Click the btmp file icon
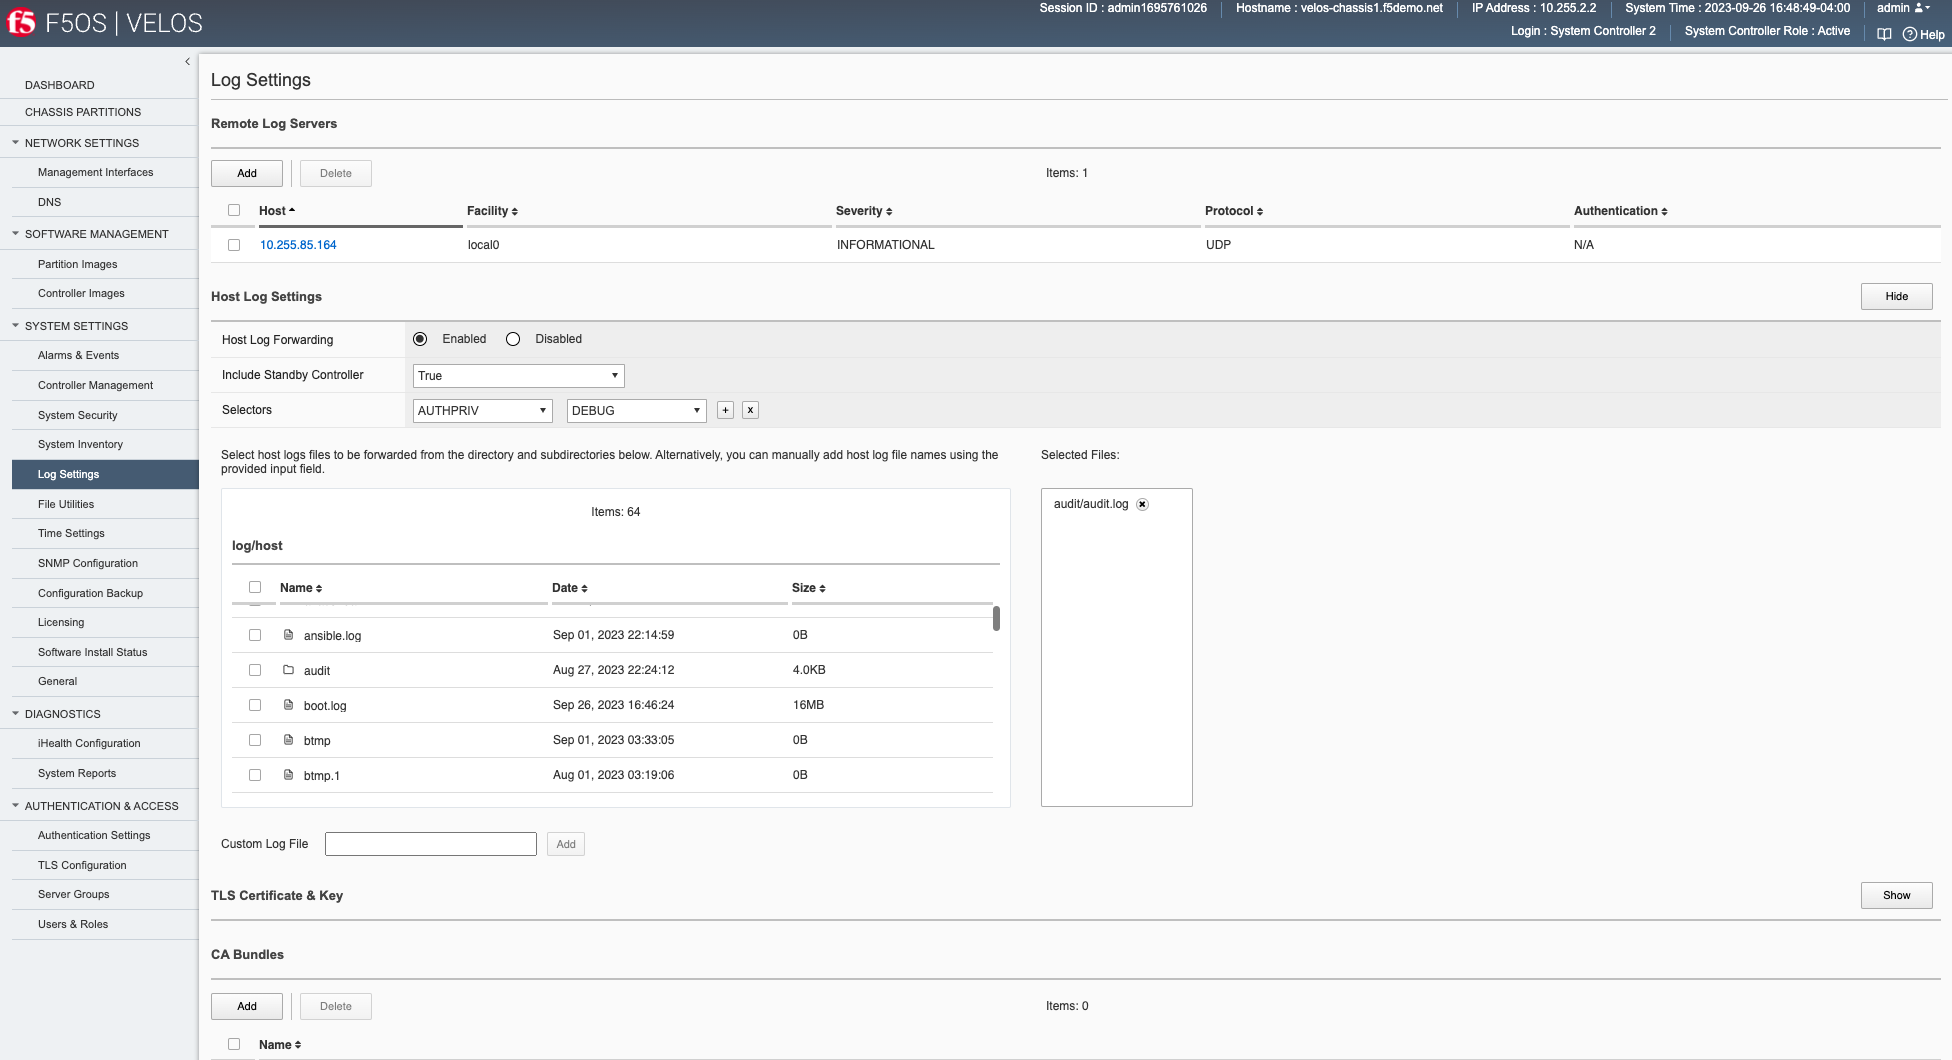This screenshot has width=1952, height=1060. (x=288, y=740)
